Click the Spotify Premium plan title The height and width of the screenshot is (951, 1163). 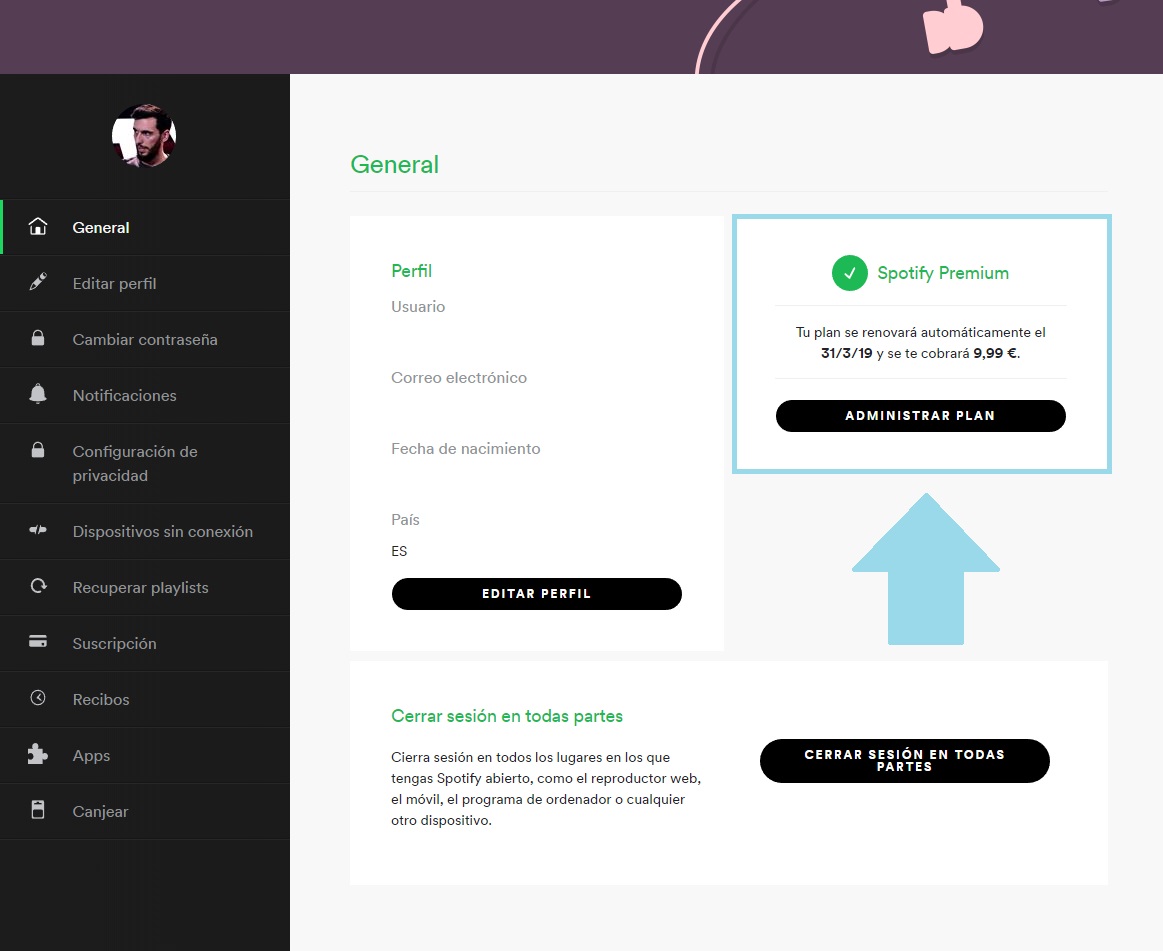click(943, 273)
